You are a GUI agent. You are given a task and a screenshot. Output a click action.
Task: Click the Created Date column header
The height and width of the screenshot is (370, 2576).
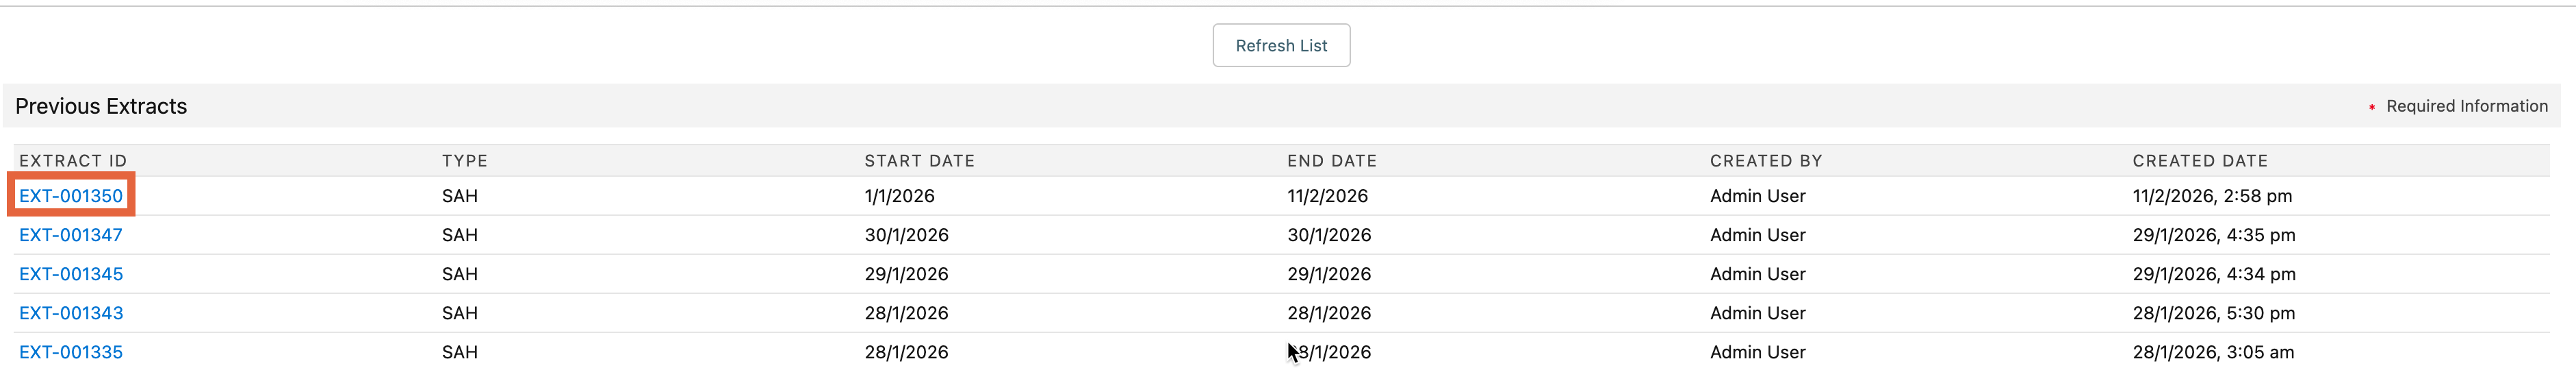coord(2200,161)
